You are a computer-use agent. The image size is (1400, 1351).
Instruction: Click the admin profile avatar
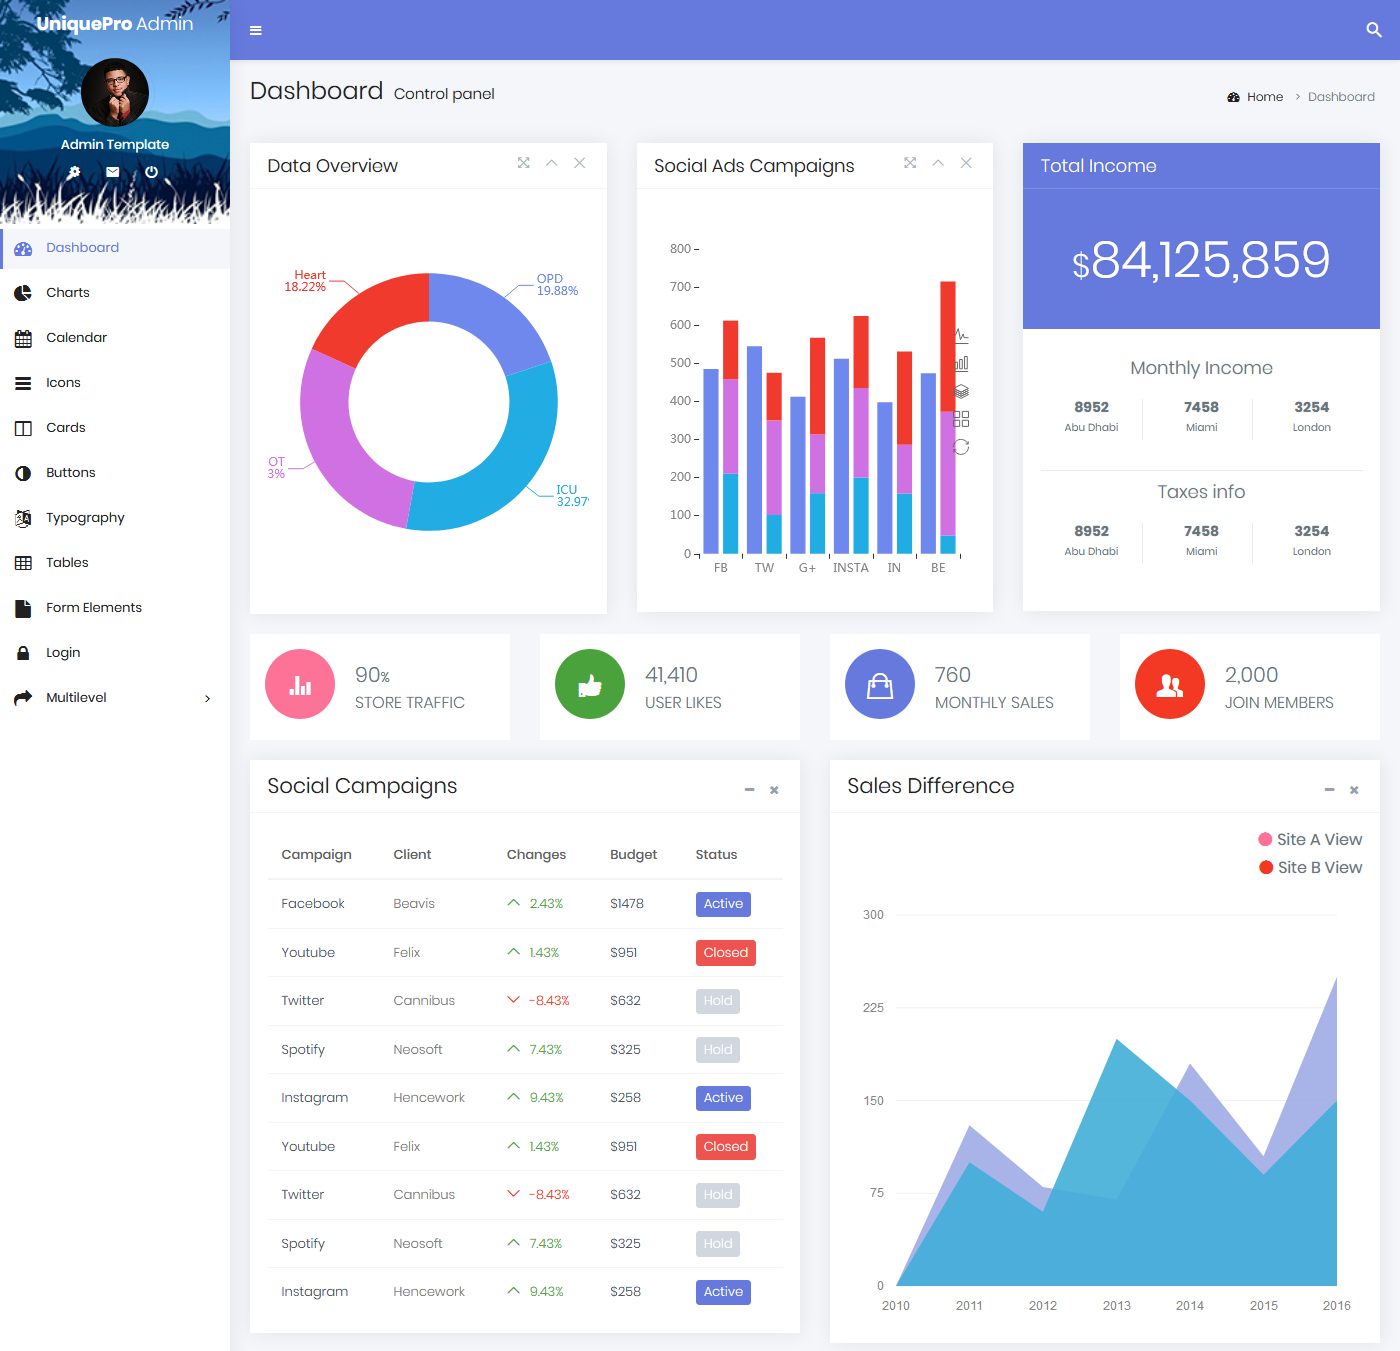[x=115, y=92]
